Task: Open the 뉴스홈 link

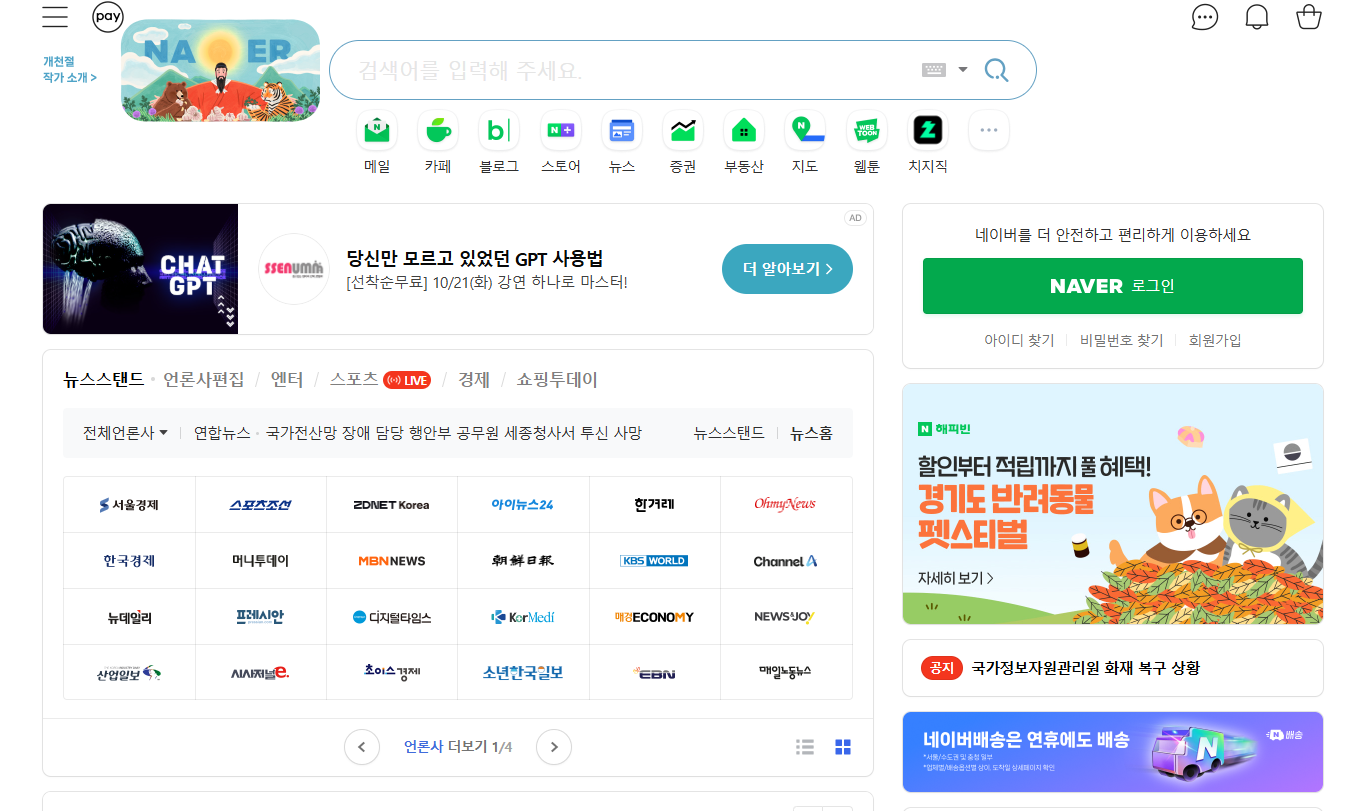Action: coord(811,433)
